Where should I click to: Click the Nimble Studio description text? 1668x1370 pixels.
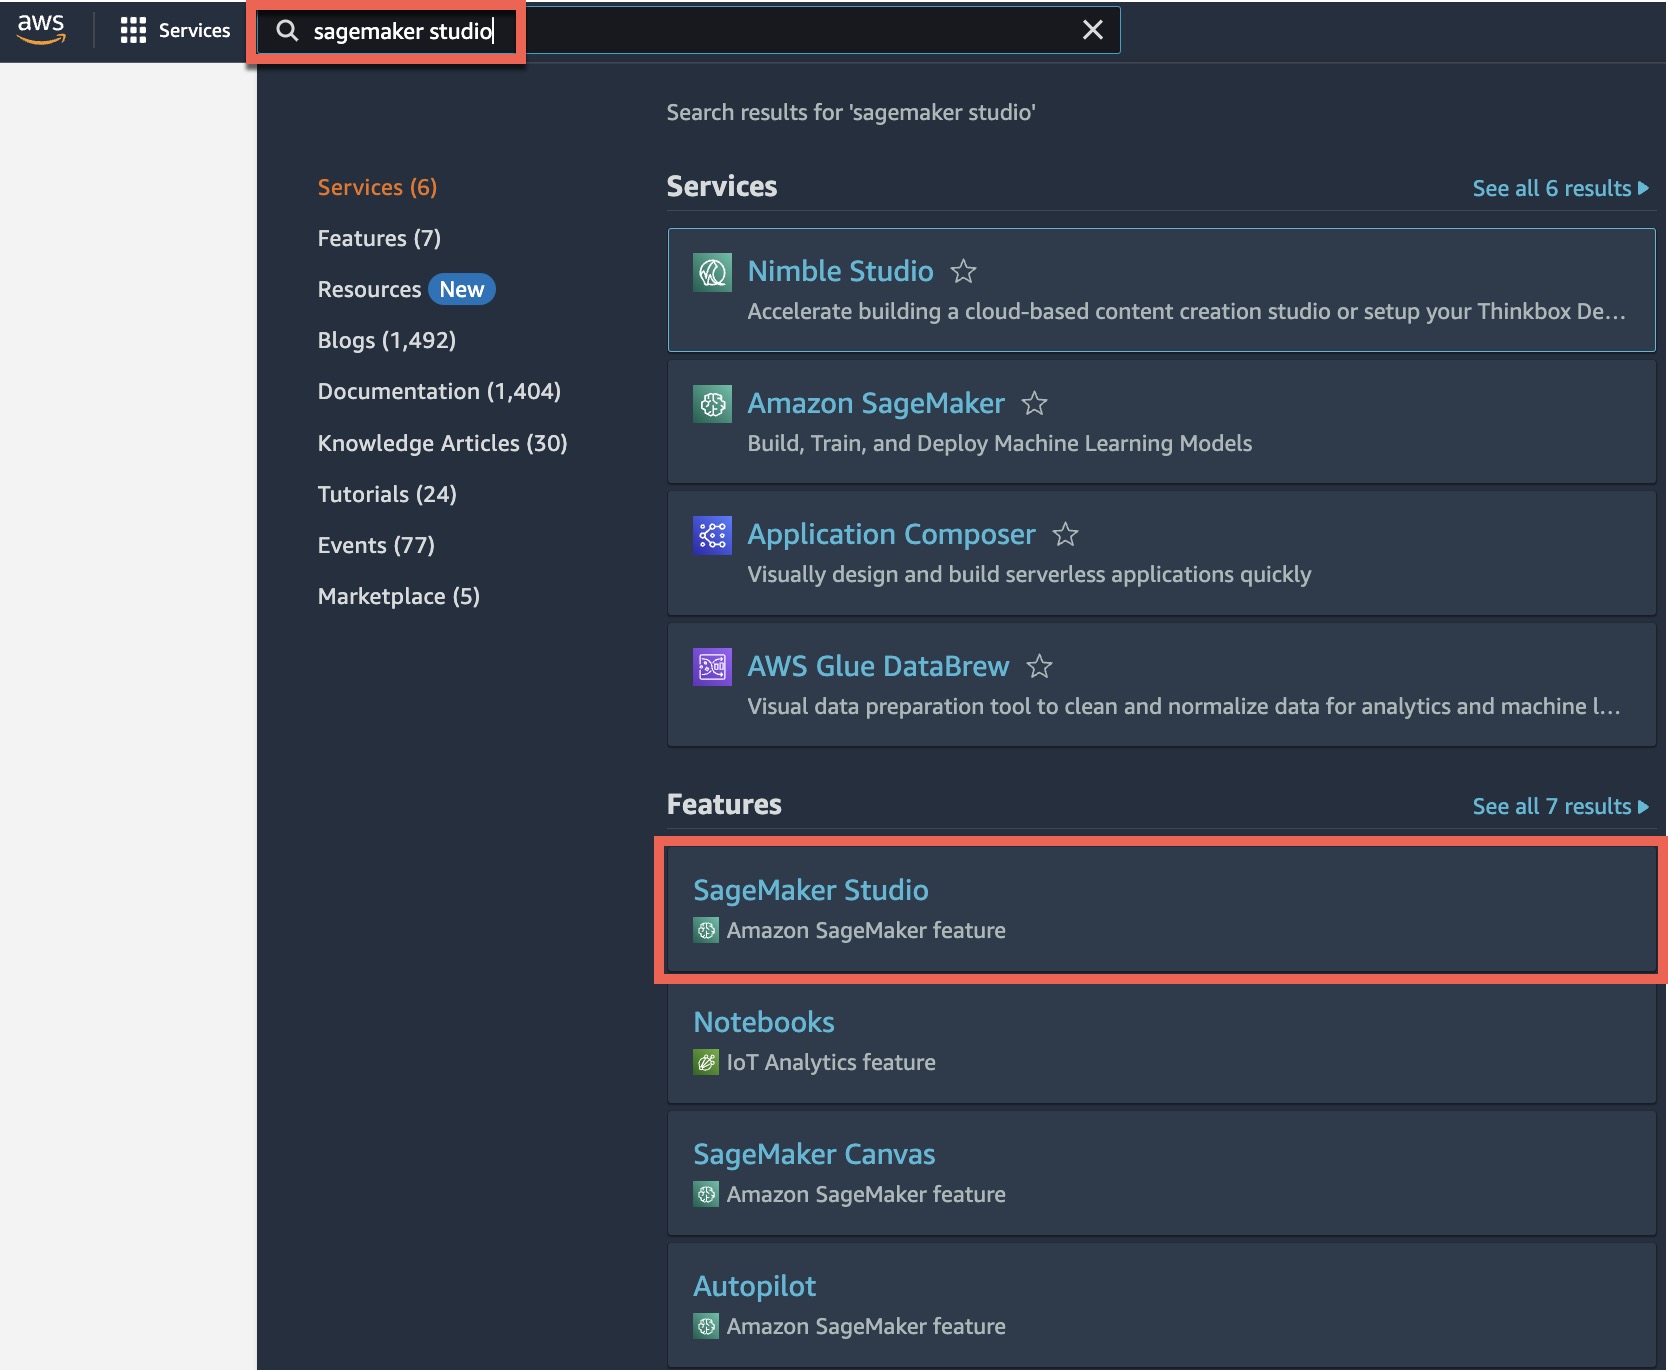(x=1186, y=311)
